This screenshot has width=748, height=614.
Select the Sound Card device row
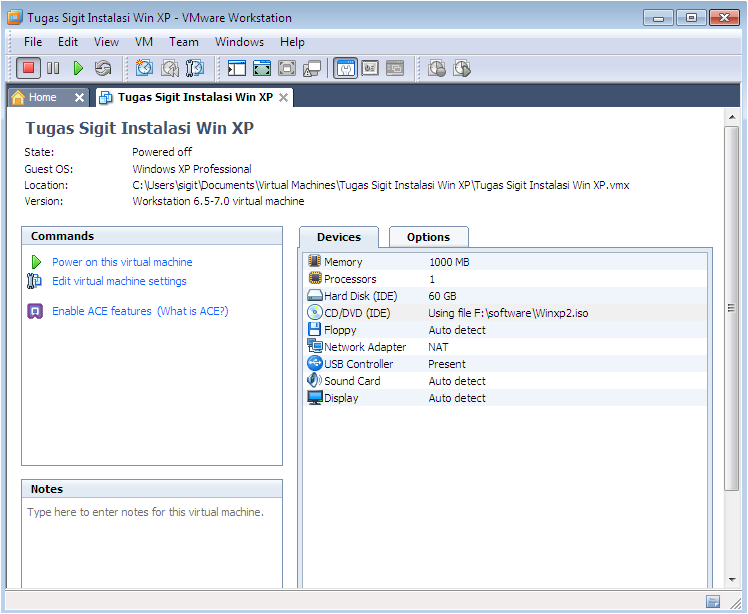point(506,381)
